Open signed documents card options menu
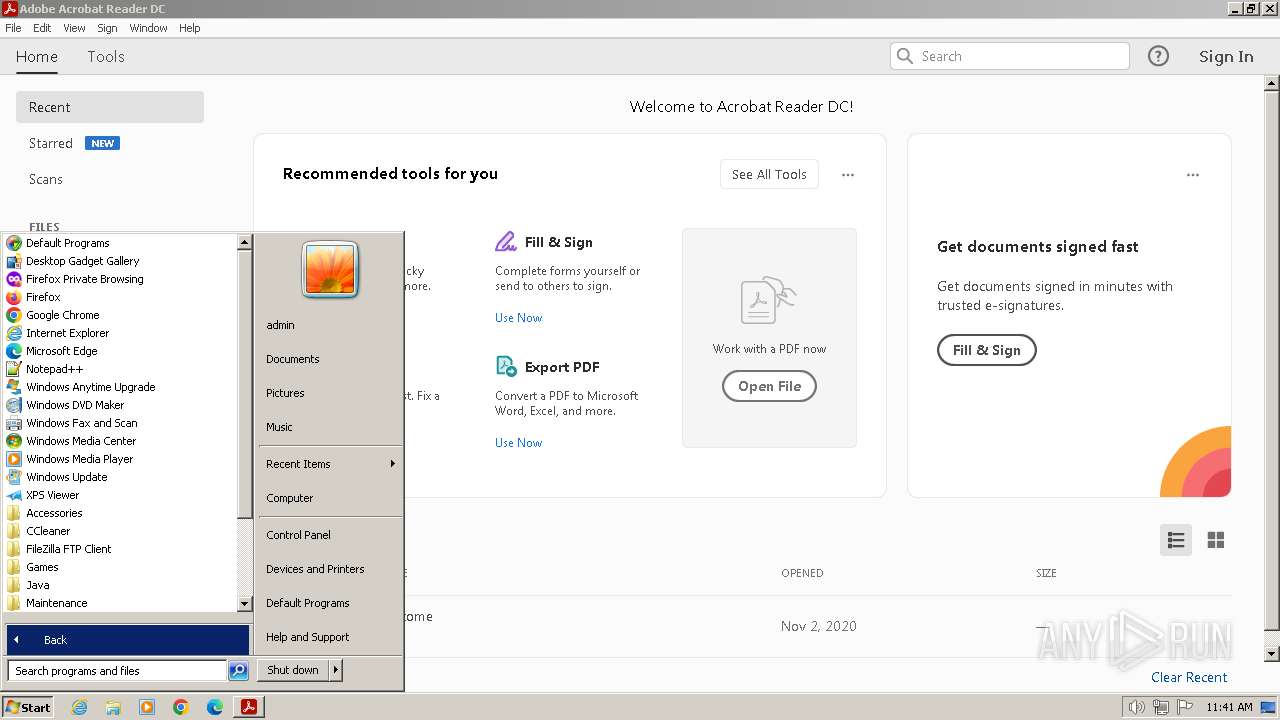1280x720 pixels. (x=1193, y=174)
